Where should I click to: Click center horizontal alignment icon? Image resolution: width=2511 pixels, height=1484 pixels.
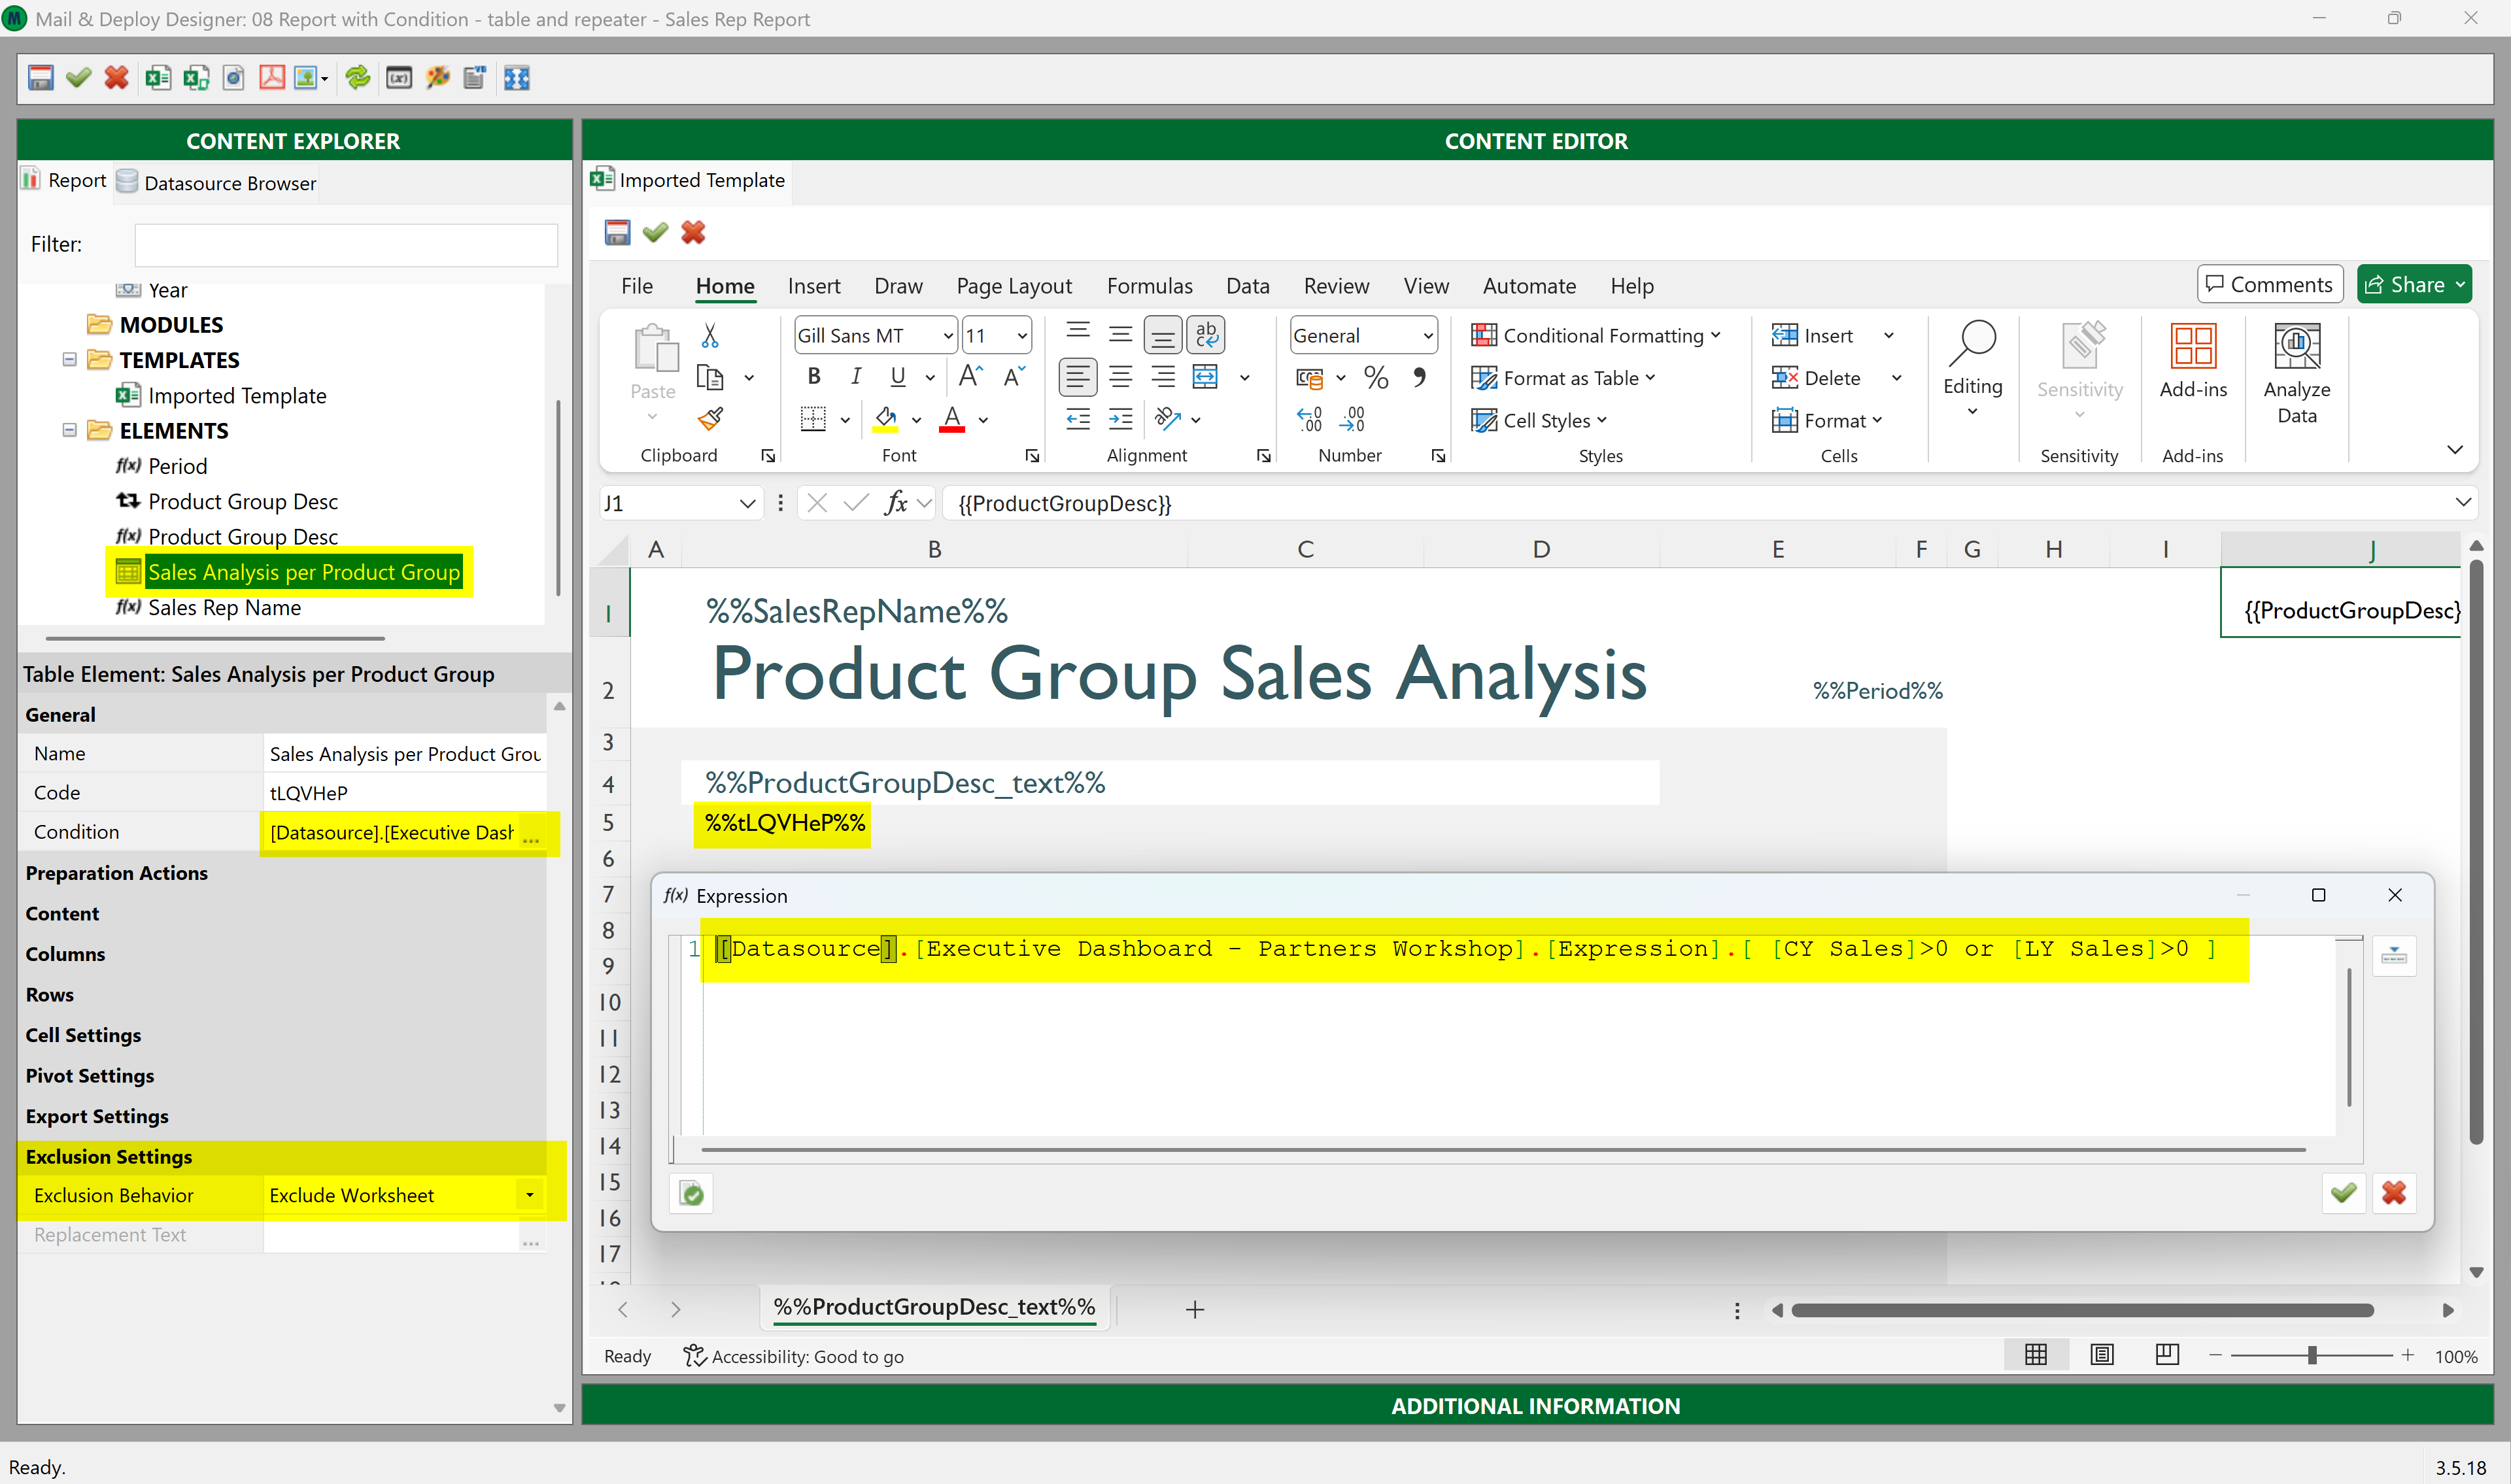(1120, 377)
